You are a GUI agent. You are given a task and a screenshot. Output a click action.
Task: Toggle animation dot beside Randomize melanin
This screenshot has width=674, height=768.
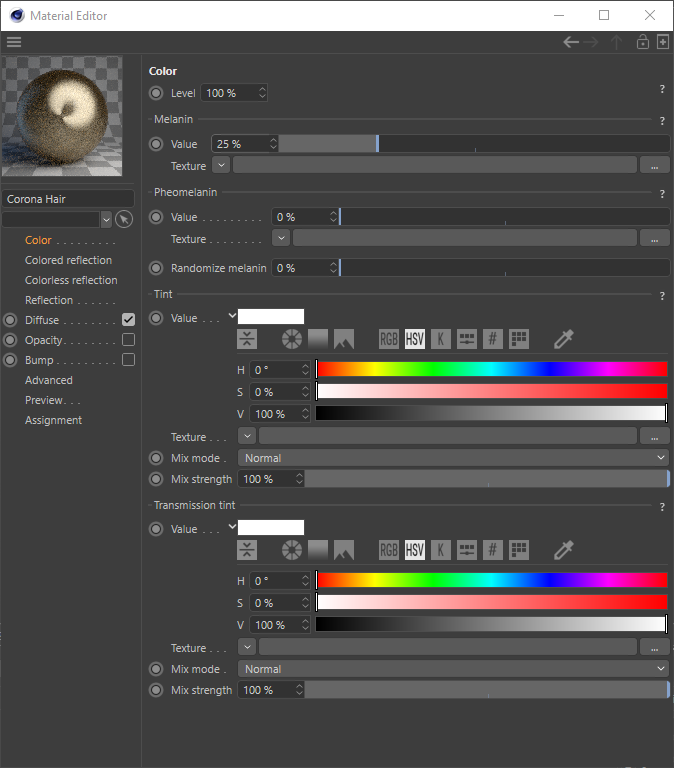click(x=156, y=268)
